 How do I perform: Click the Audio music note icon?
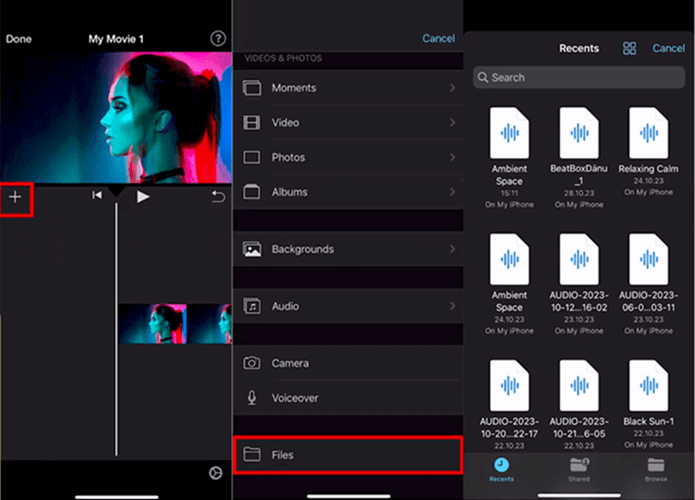pos(252,306)
